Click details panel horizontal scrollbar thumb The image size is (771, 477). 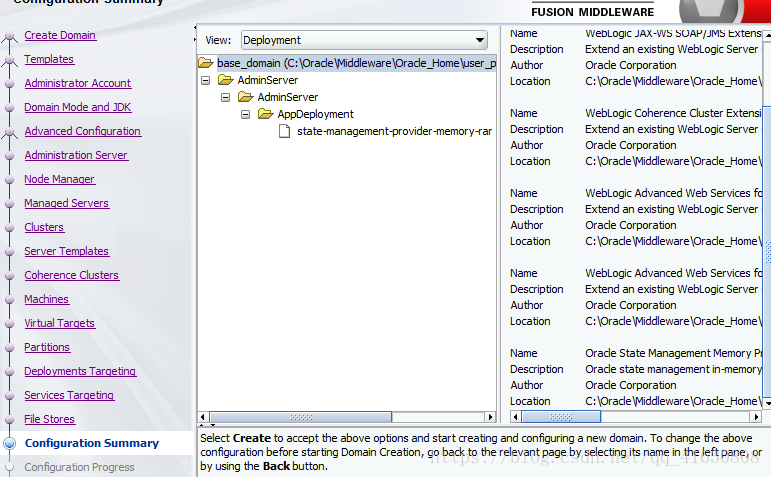(x=561, y=417)
